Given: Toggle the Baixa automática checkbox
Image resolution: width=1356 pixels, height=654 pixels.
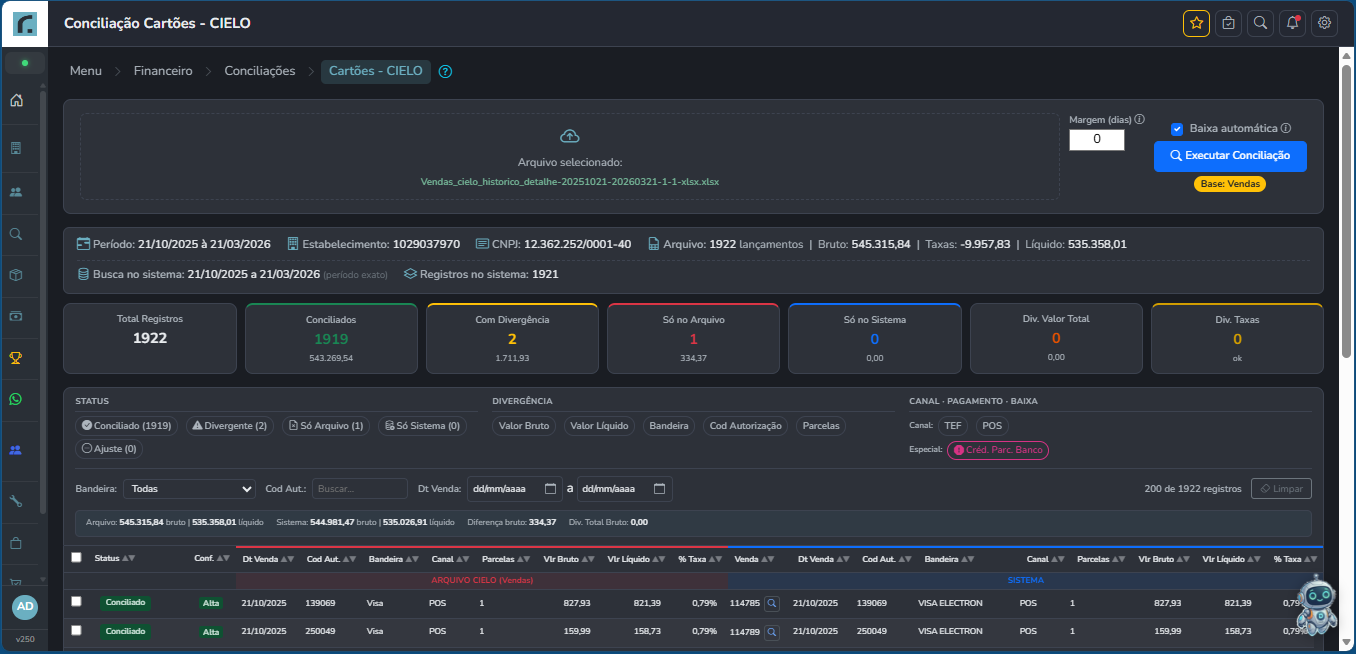Looking at the screenshot, I should tap(1177, 129).
